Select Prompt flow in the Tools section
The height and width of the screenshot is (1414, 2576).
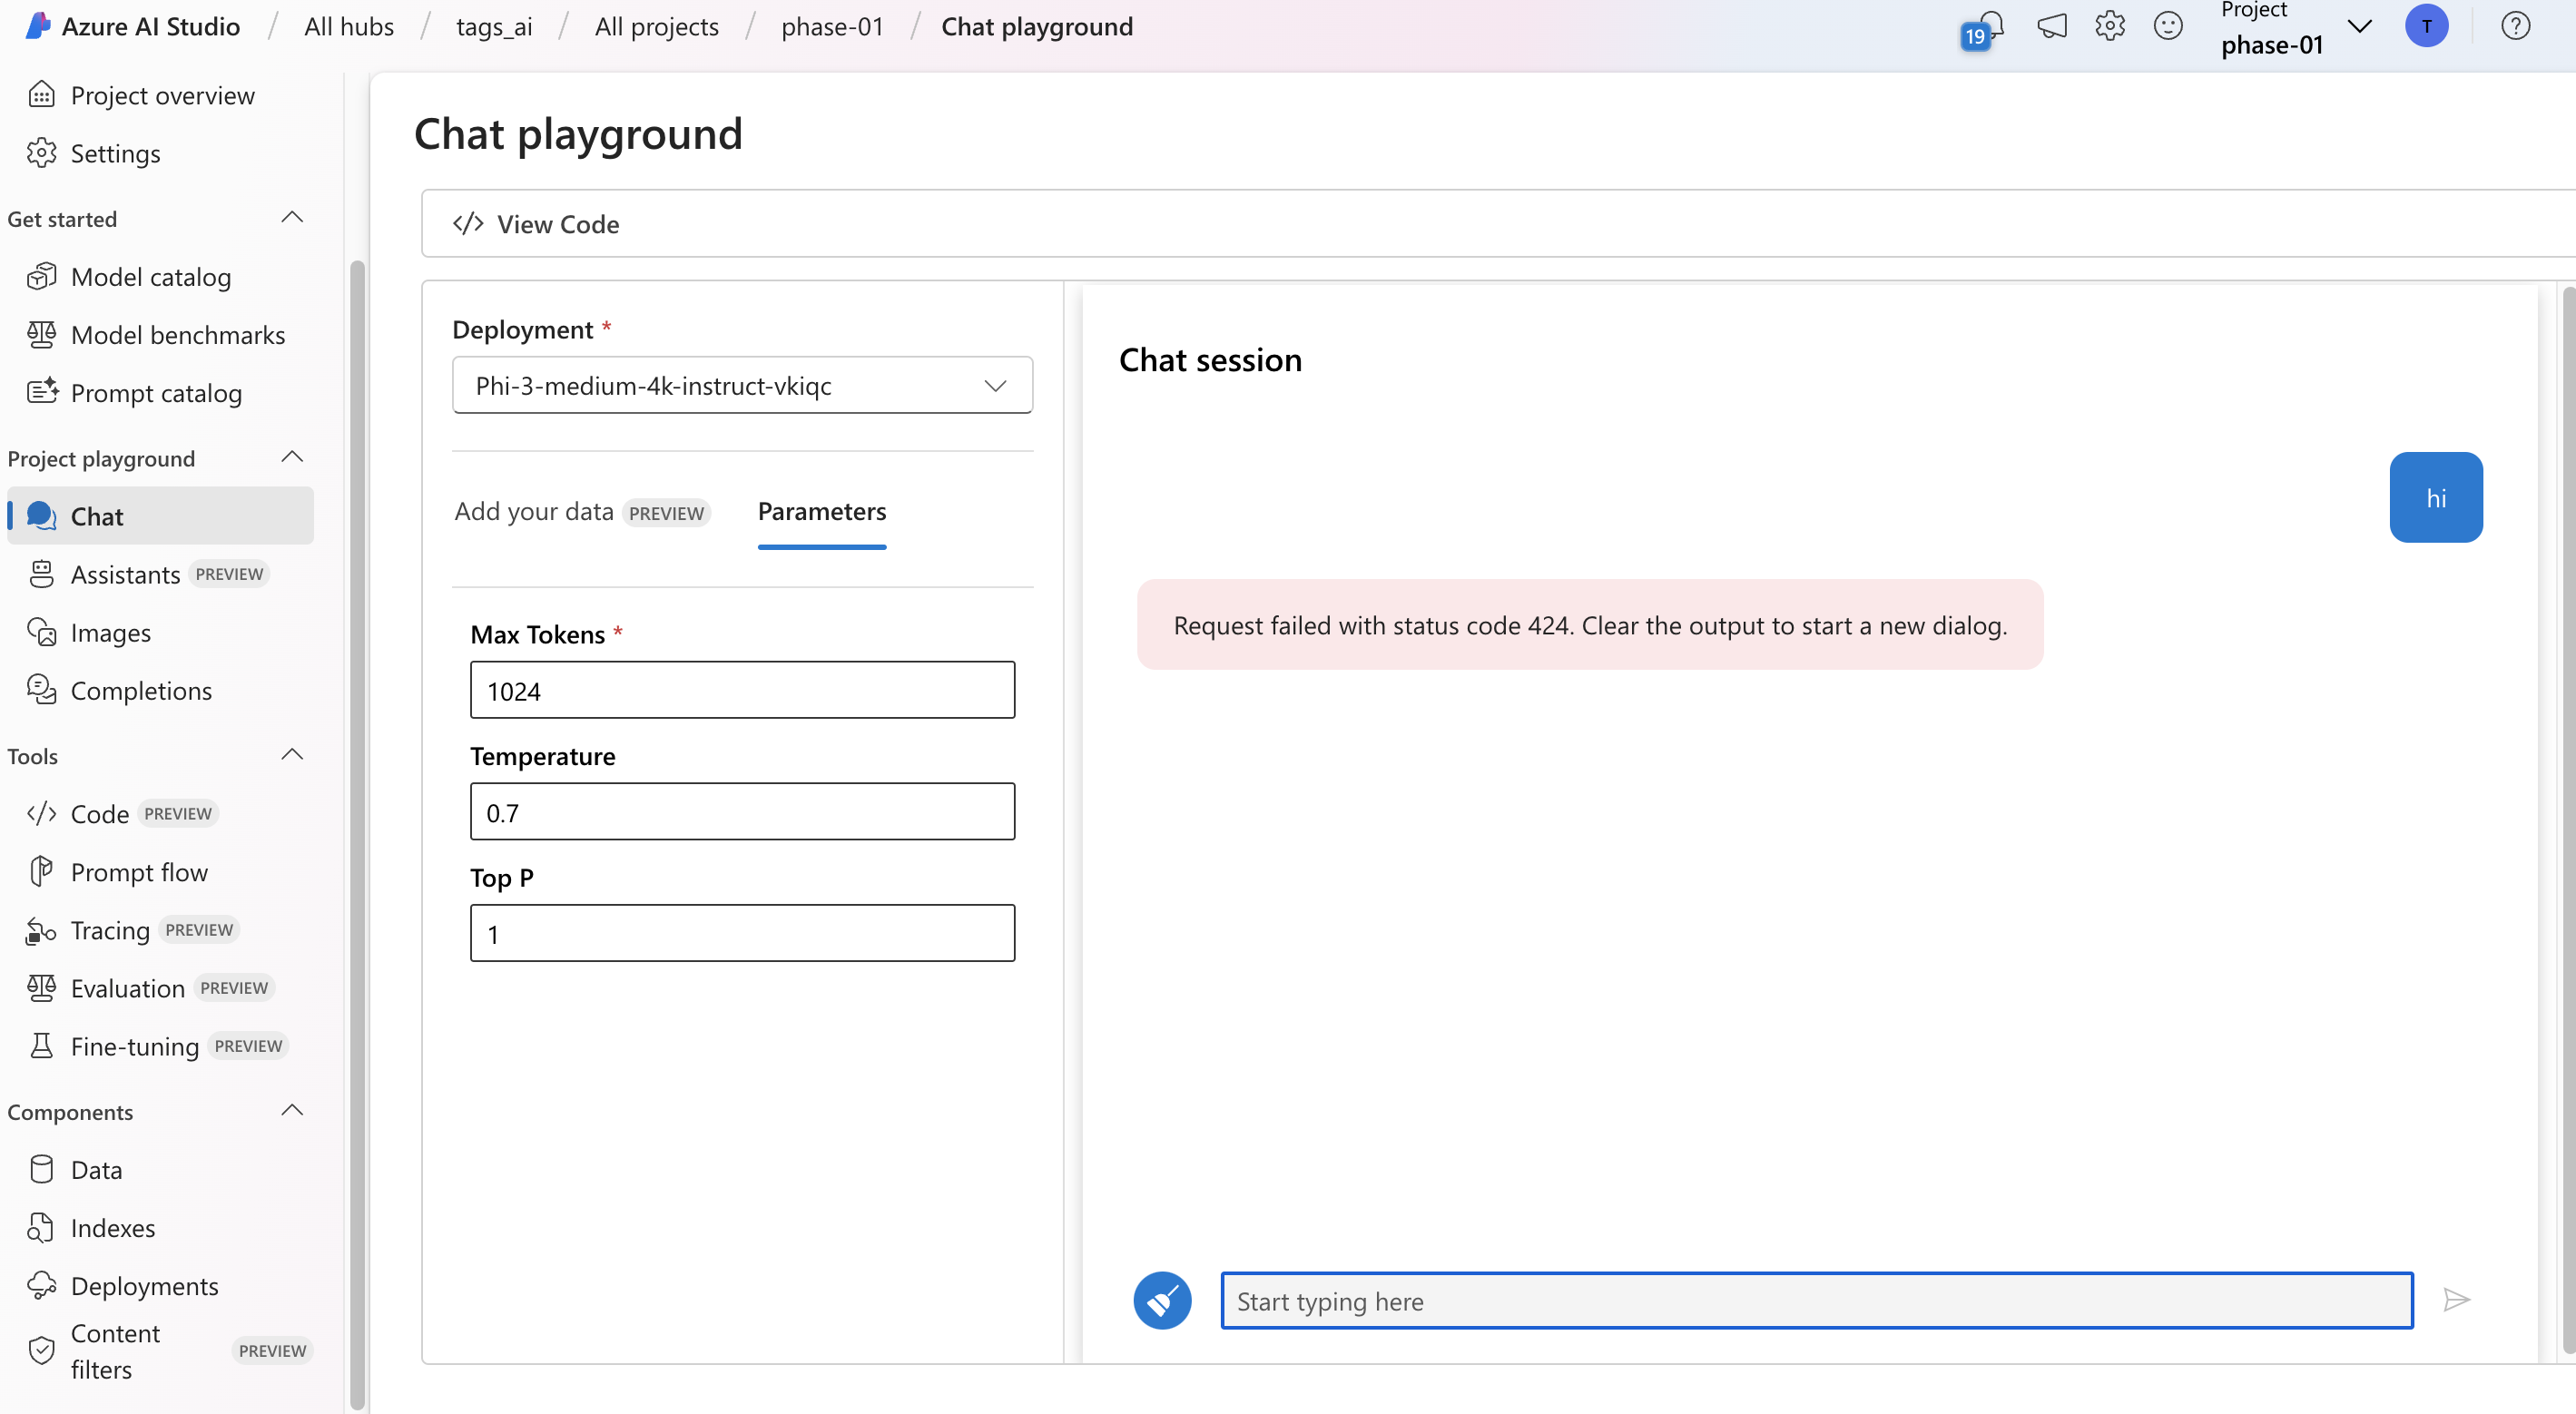click(x=138, y=871)
